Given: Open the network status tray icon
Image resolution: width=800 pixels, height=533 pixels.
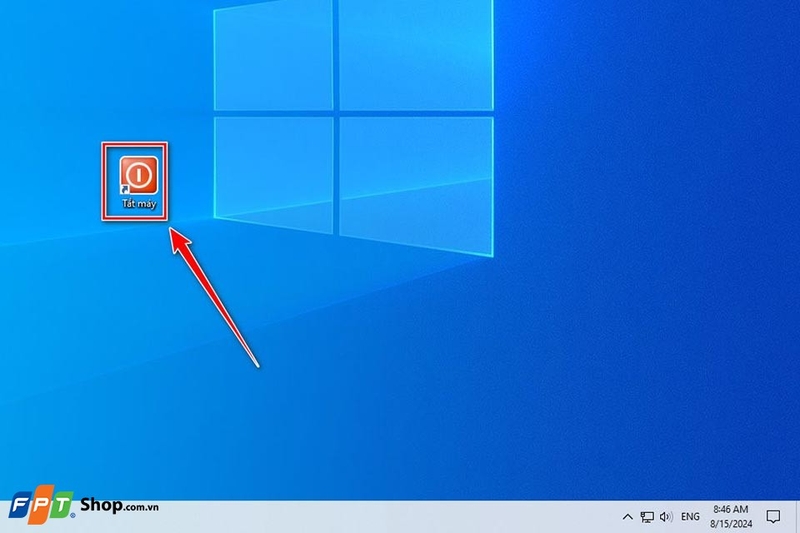Looking at the screenshot, I should (x=647, y=517).
